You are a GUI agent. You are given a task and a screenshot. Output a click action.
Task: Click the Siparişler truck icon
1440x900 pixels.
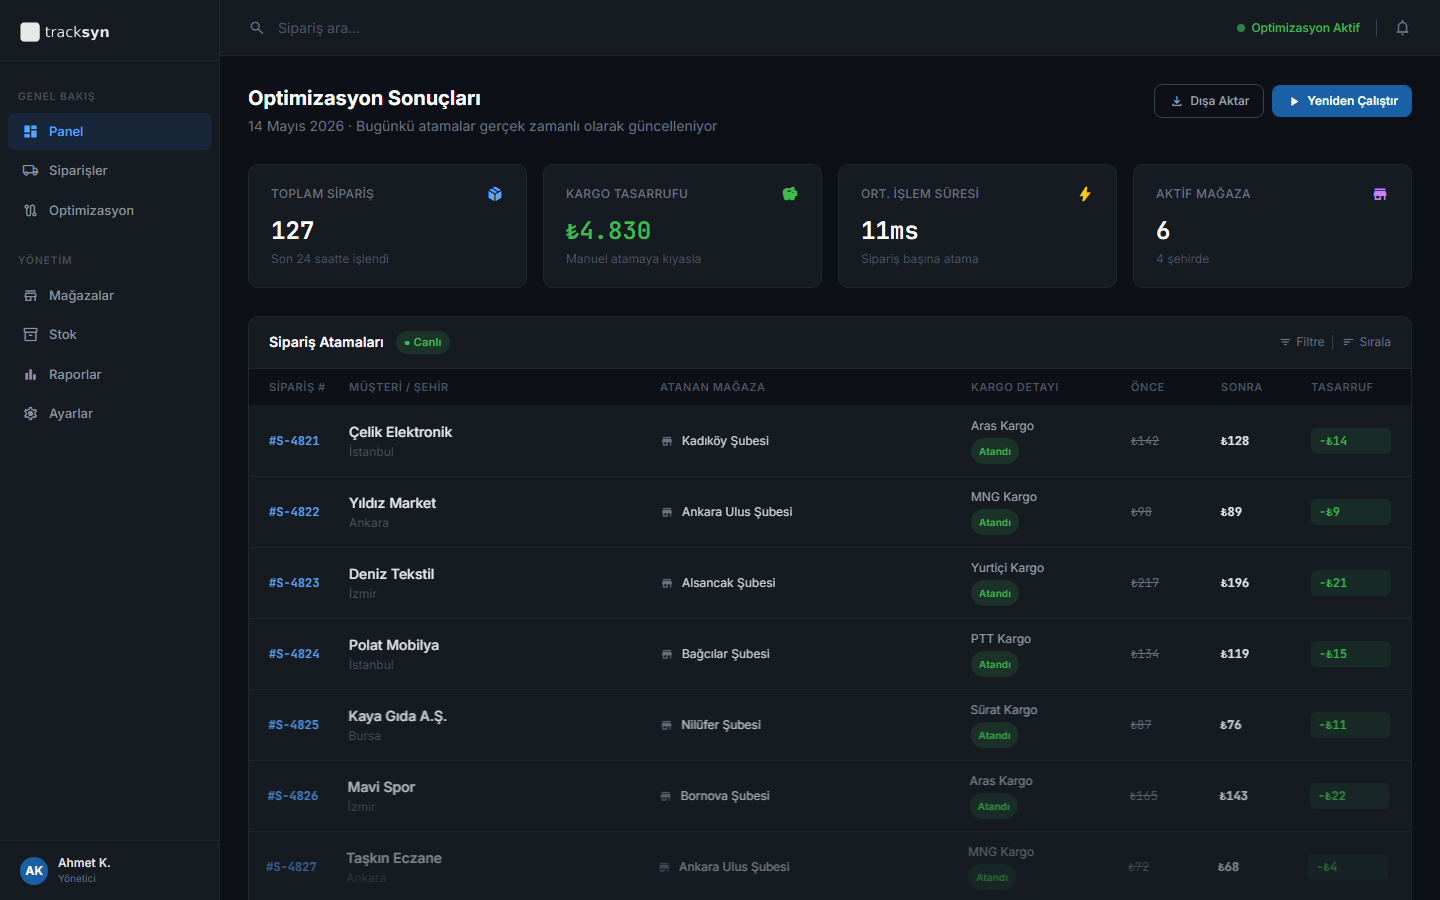point(30,170)
